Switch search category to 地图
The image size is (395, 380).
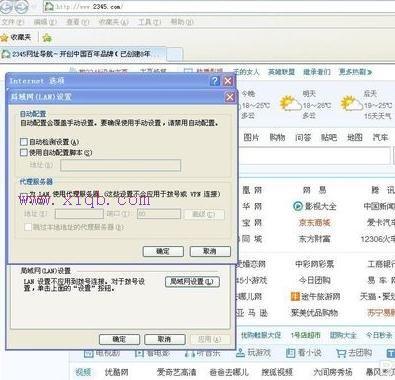pyautogui.click(x=355, y=137)
